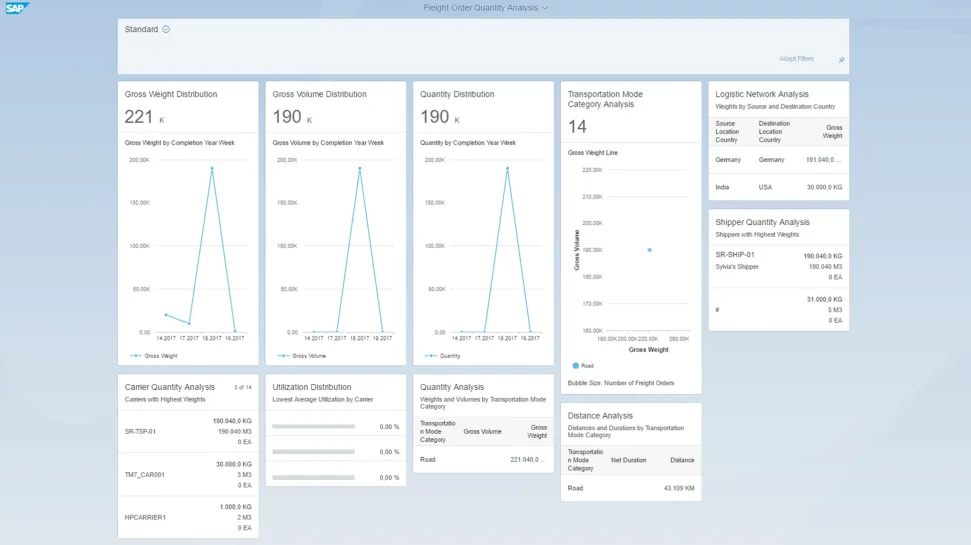The image size is (971, 545).
Task: Select the India to USA table row
Action: (x=778, y=187)
